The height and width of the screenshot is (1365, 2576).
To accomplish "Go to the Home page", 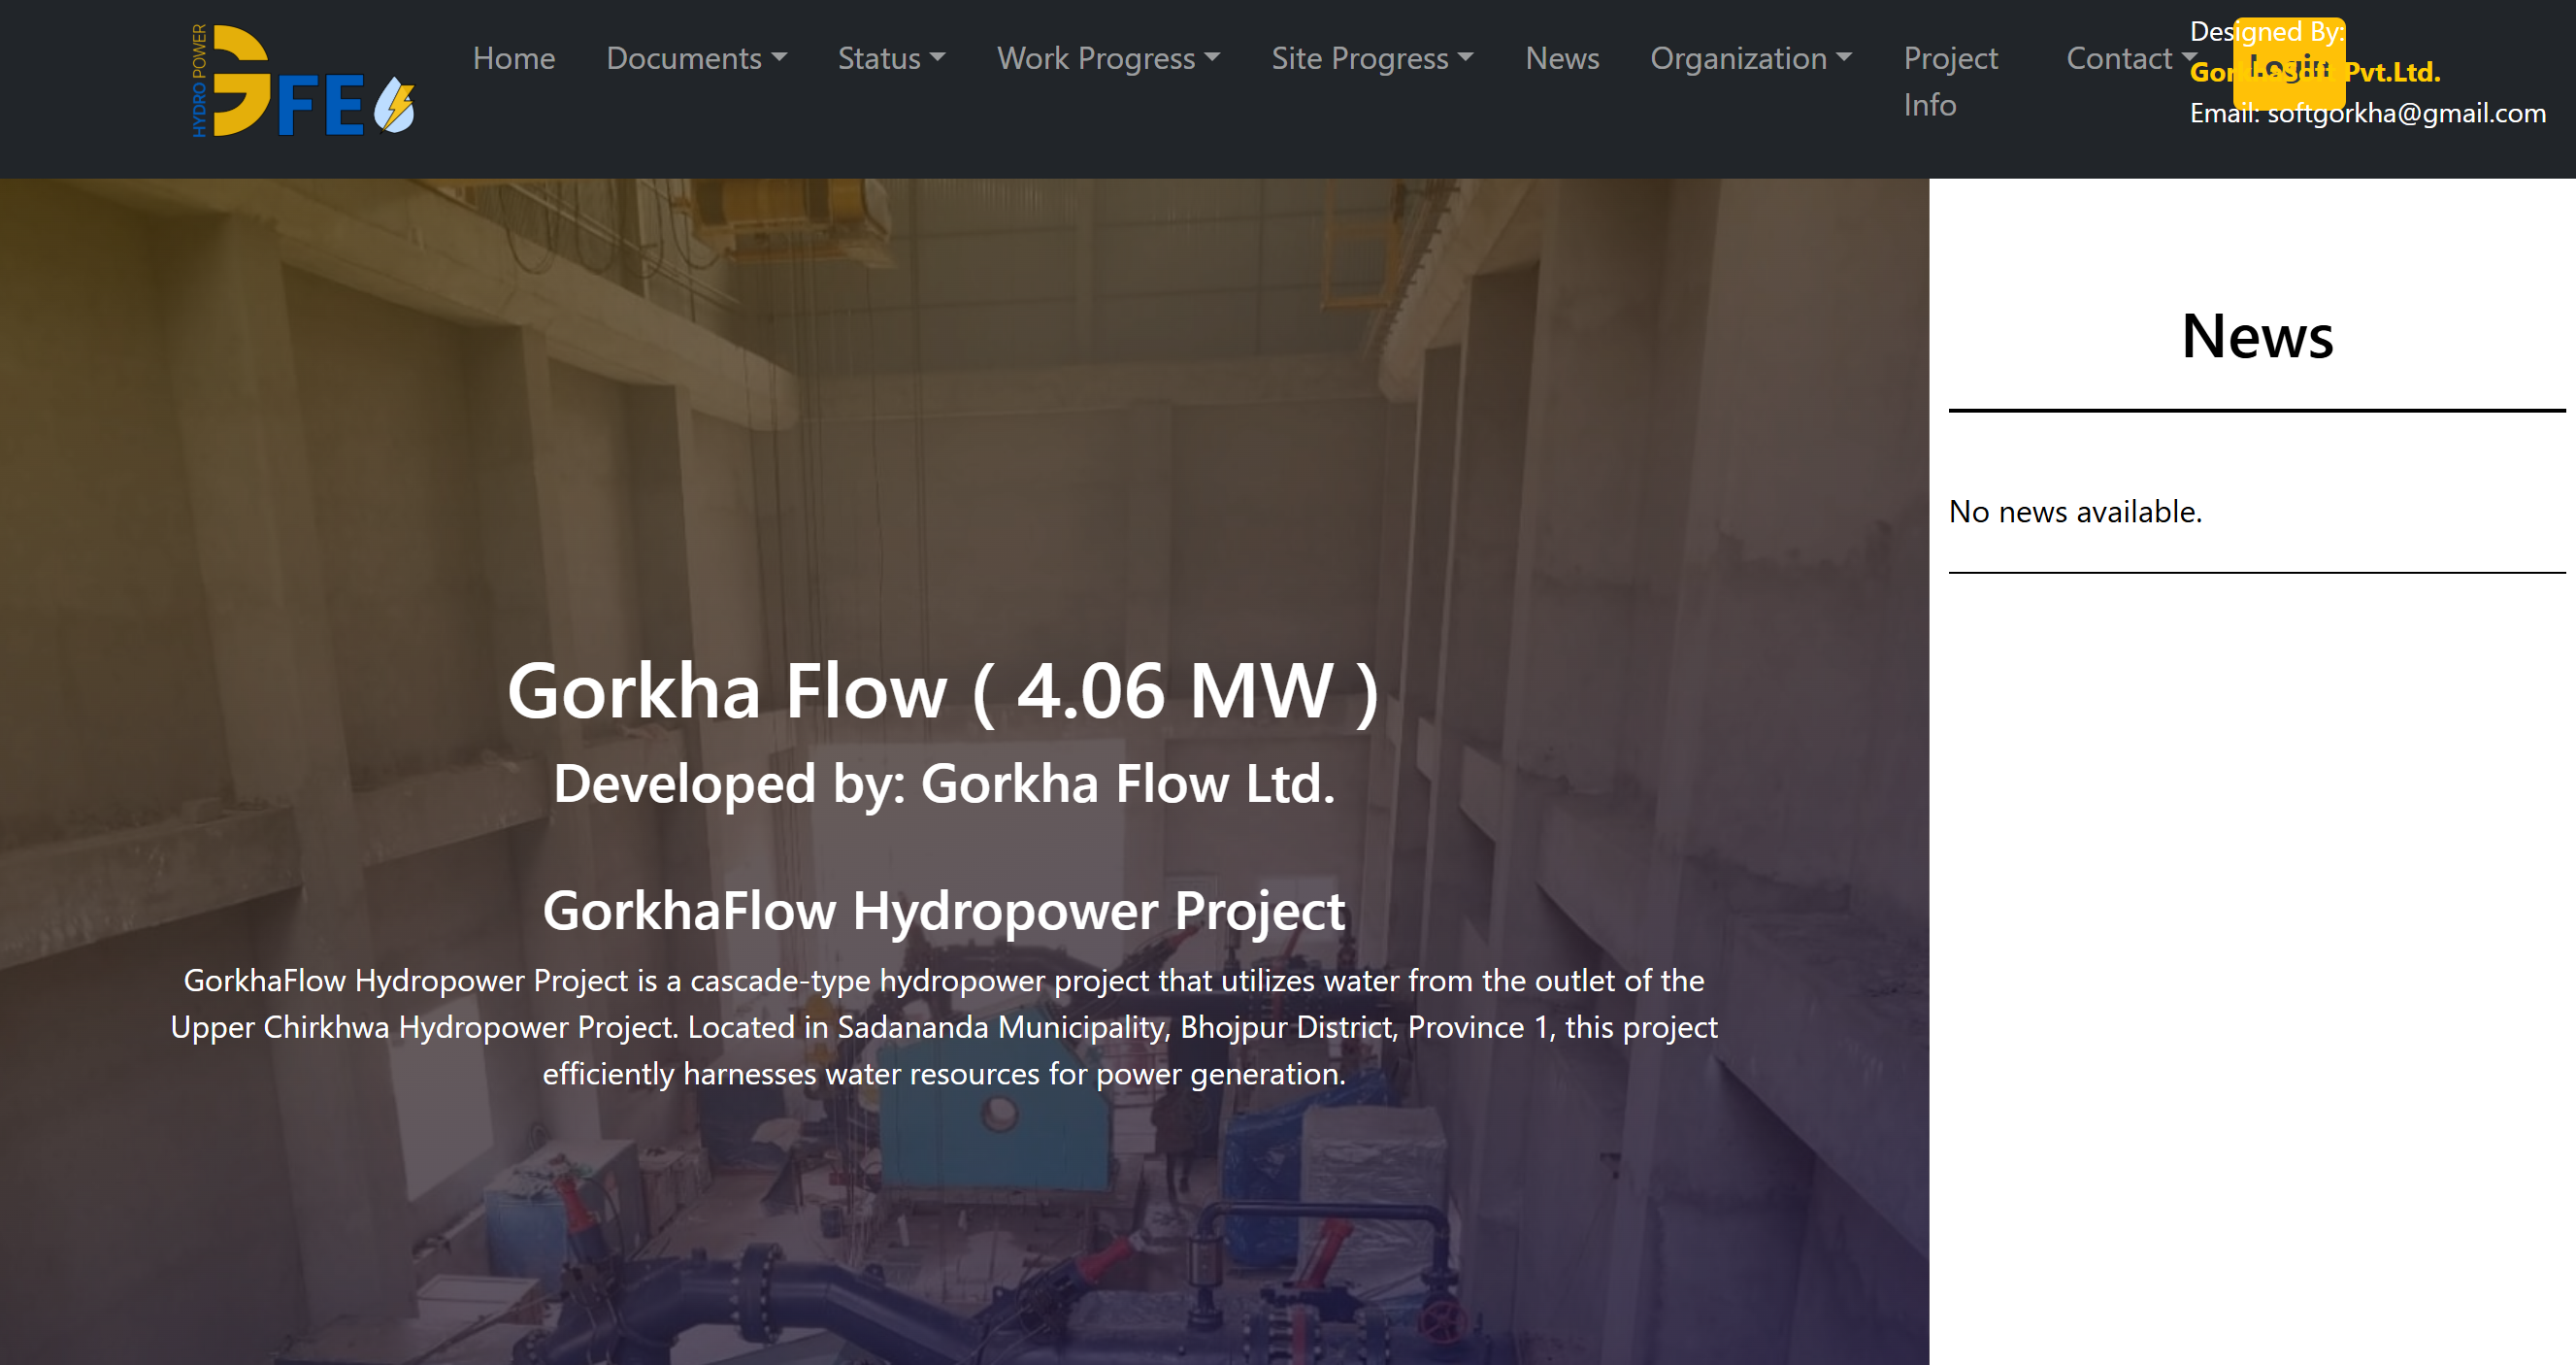I will coord(513,58).
